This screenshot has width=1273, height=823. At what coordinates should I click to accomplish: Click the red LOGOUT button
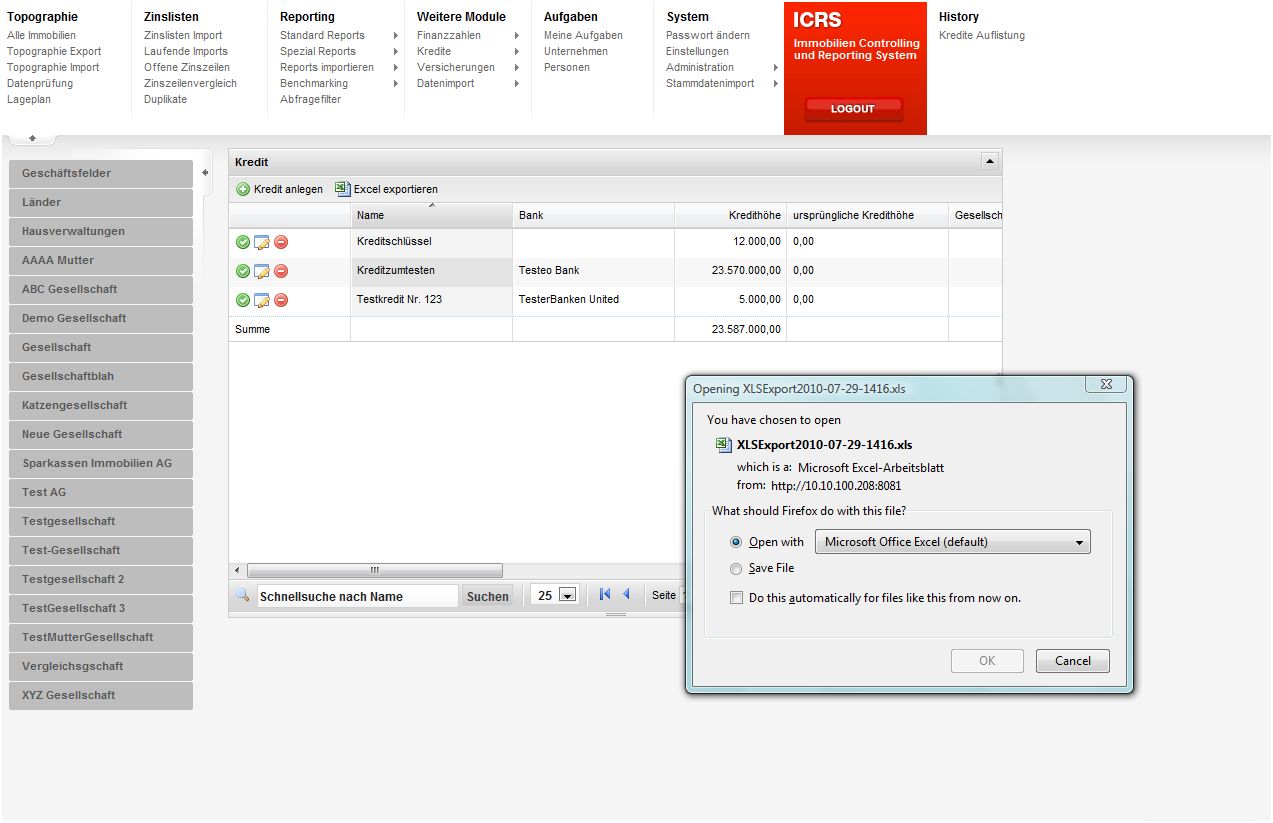(x=853, y=109)
